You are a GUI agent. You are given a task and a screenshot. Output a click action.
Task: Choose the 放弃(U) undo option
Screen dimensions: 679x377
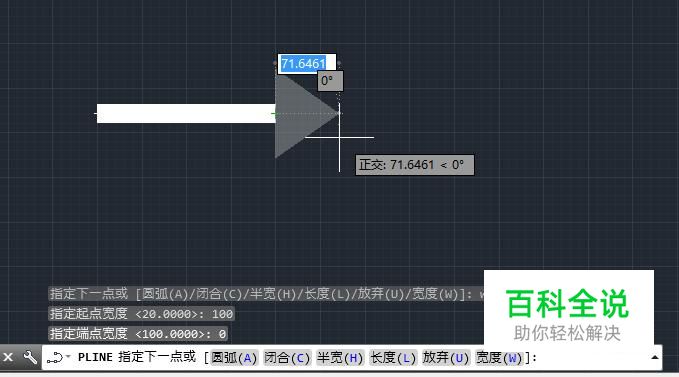point(446,358)
